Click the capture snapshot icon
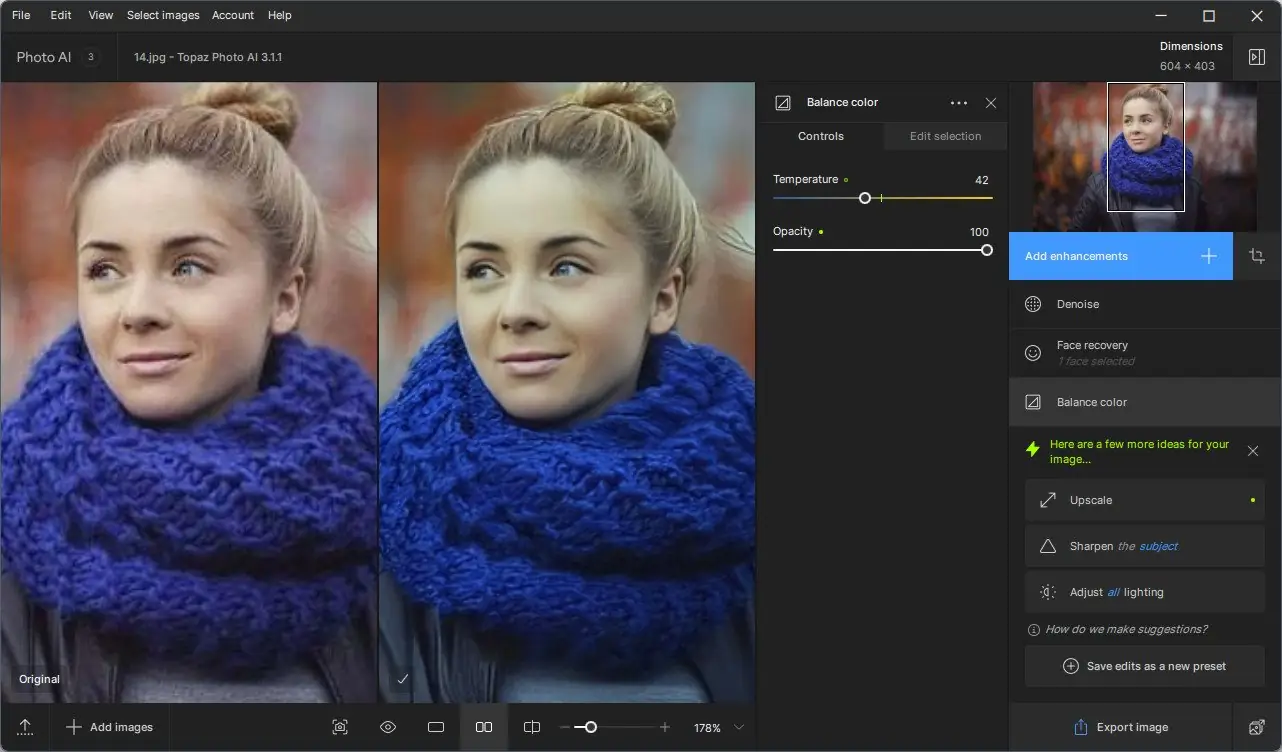 (340, 727)
